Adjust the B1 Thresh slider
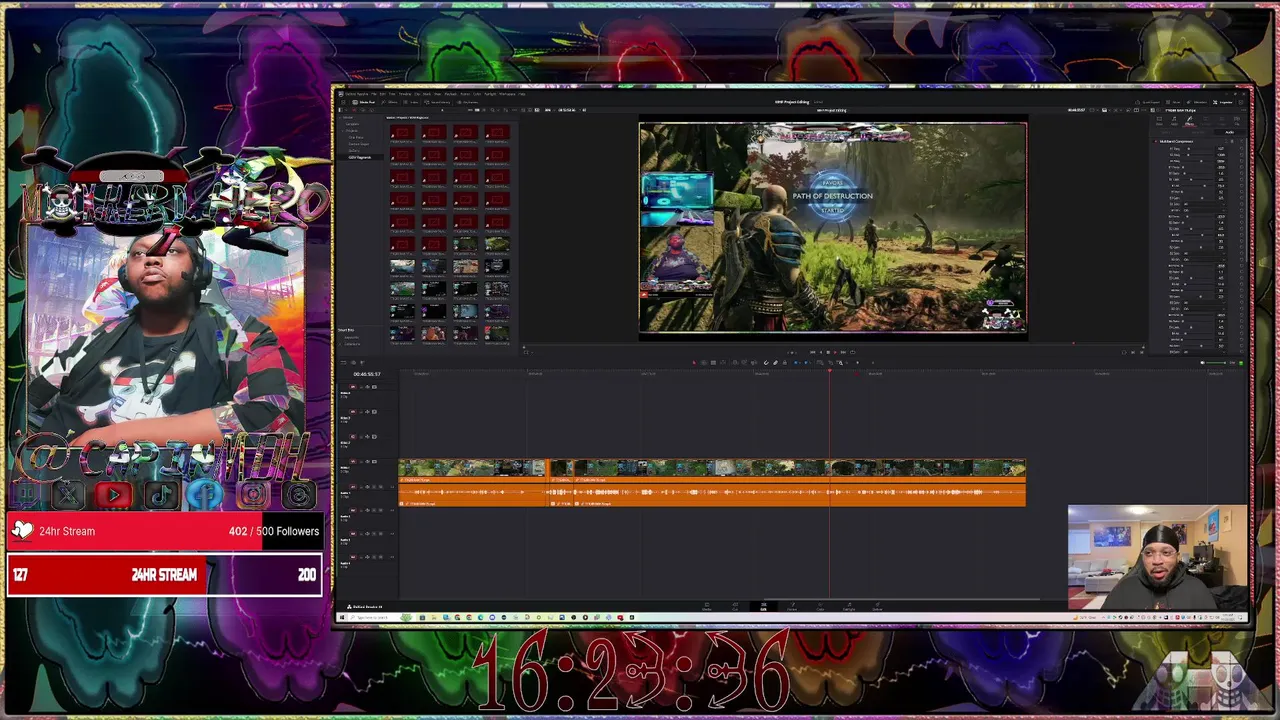The image size is (1280, 720). click(x=1197, y=167)
